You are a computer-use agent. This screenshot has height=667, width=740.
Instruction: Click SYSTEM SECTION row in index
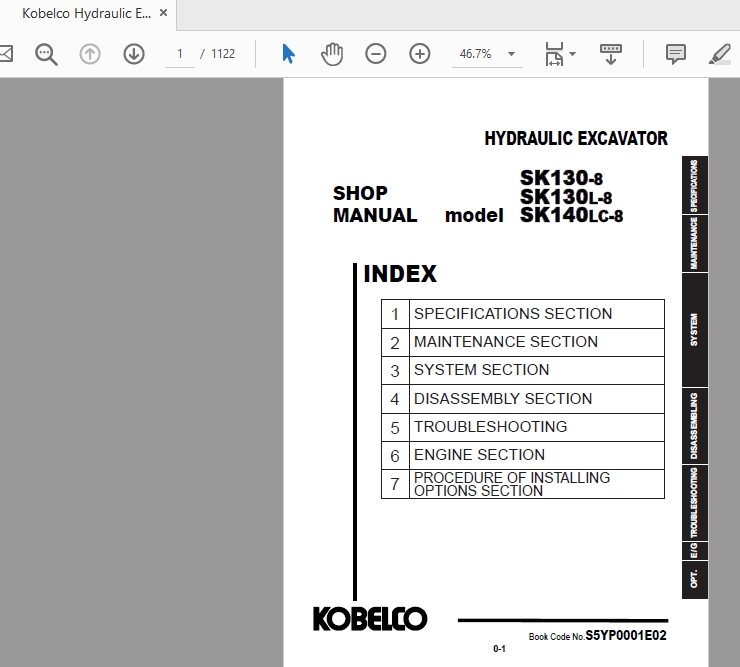pyautogui.click(x=523, y=370)
